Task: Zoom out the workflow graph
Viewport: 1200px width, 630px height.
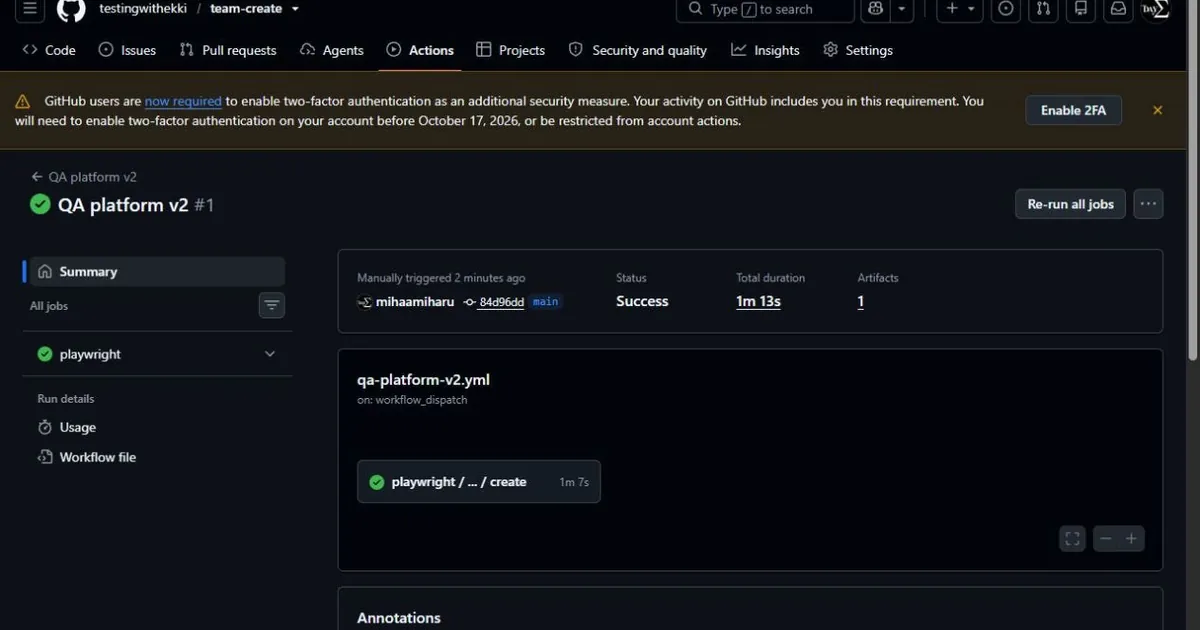Action: point(1105,539)
